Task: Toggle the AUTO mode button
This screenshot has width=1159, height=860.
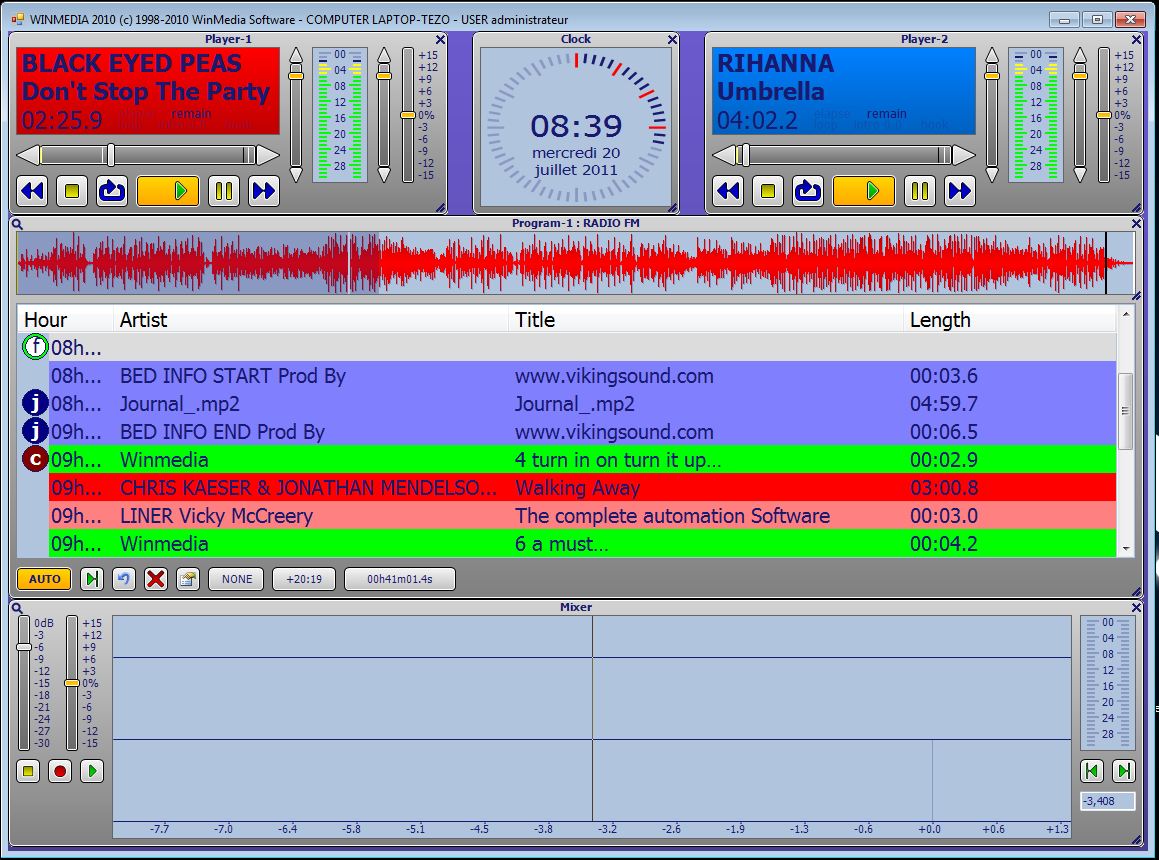Action: [x=44, y=579]
